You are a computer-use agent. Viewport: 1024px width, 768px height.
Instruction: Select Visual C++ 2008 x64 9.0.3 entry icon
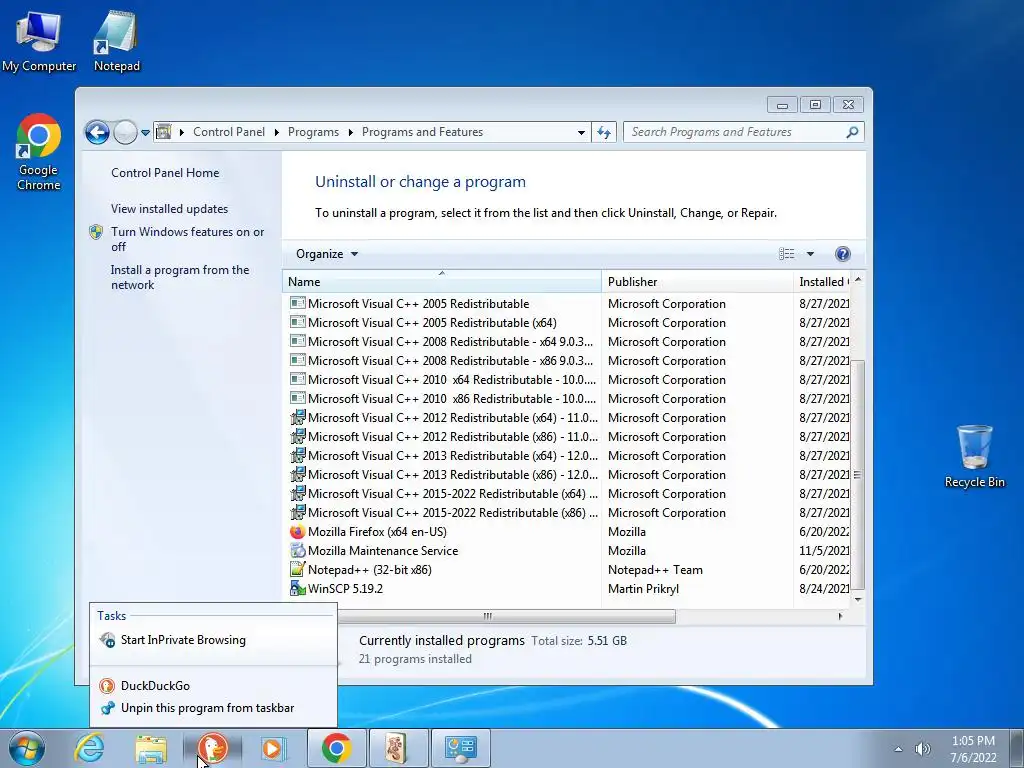pos(298,342)
